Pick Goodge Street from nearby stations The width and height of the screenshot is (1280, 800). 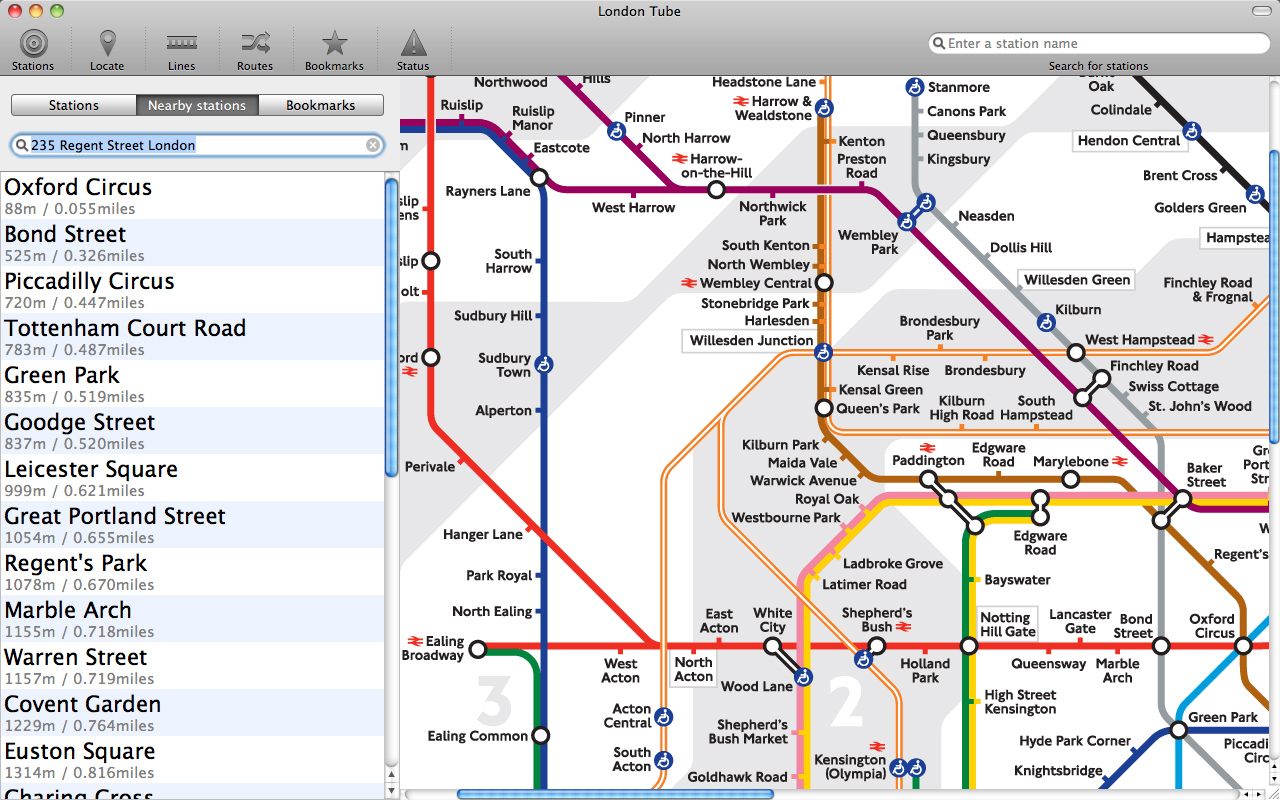192,431
